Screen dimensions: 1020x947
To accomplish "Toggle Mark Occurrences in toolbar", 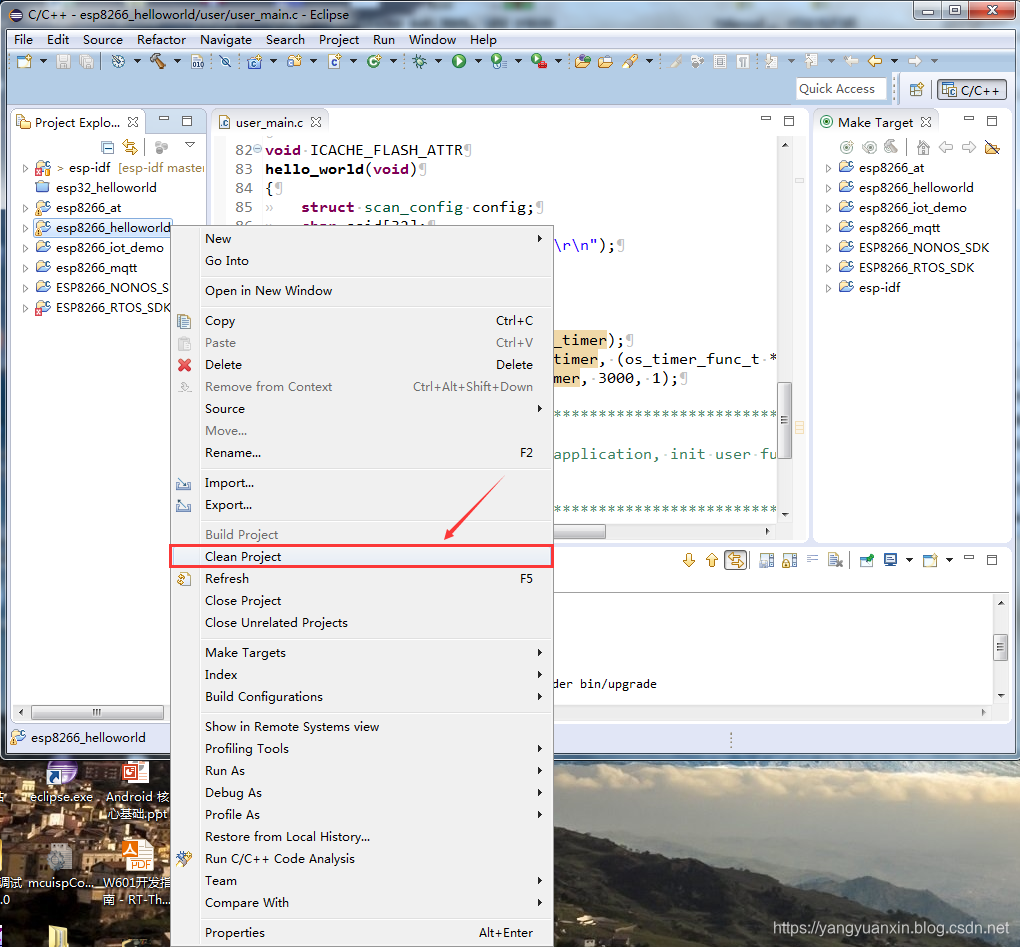I will (676, 61).
